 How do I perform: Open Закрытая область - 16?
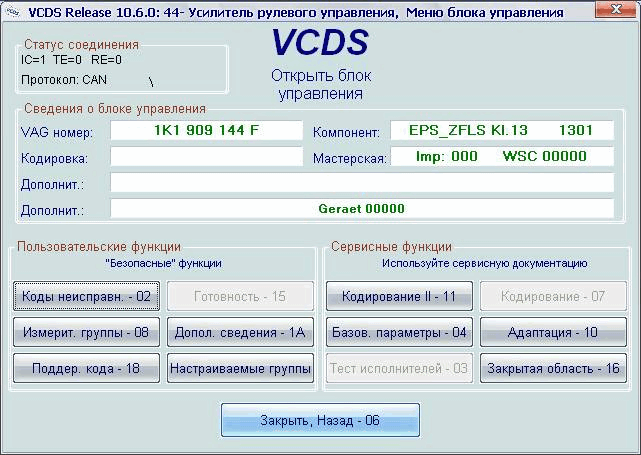click(x=553, y=368)
